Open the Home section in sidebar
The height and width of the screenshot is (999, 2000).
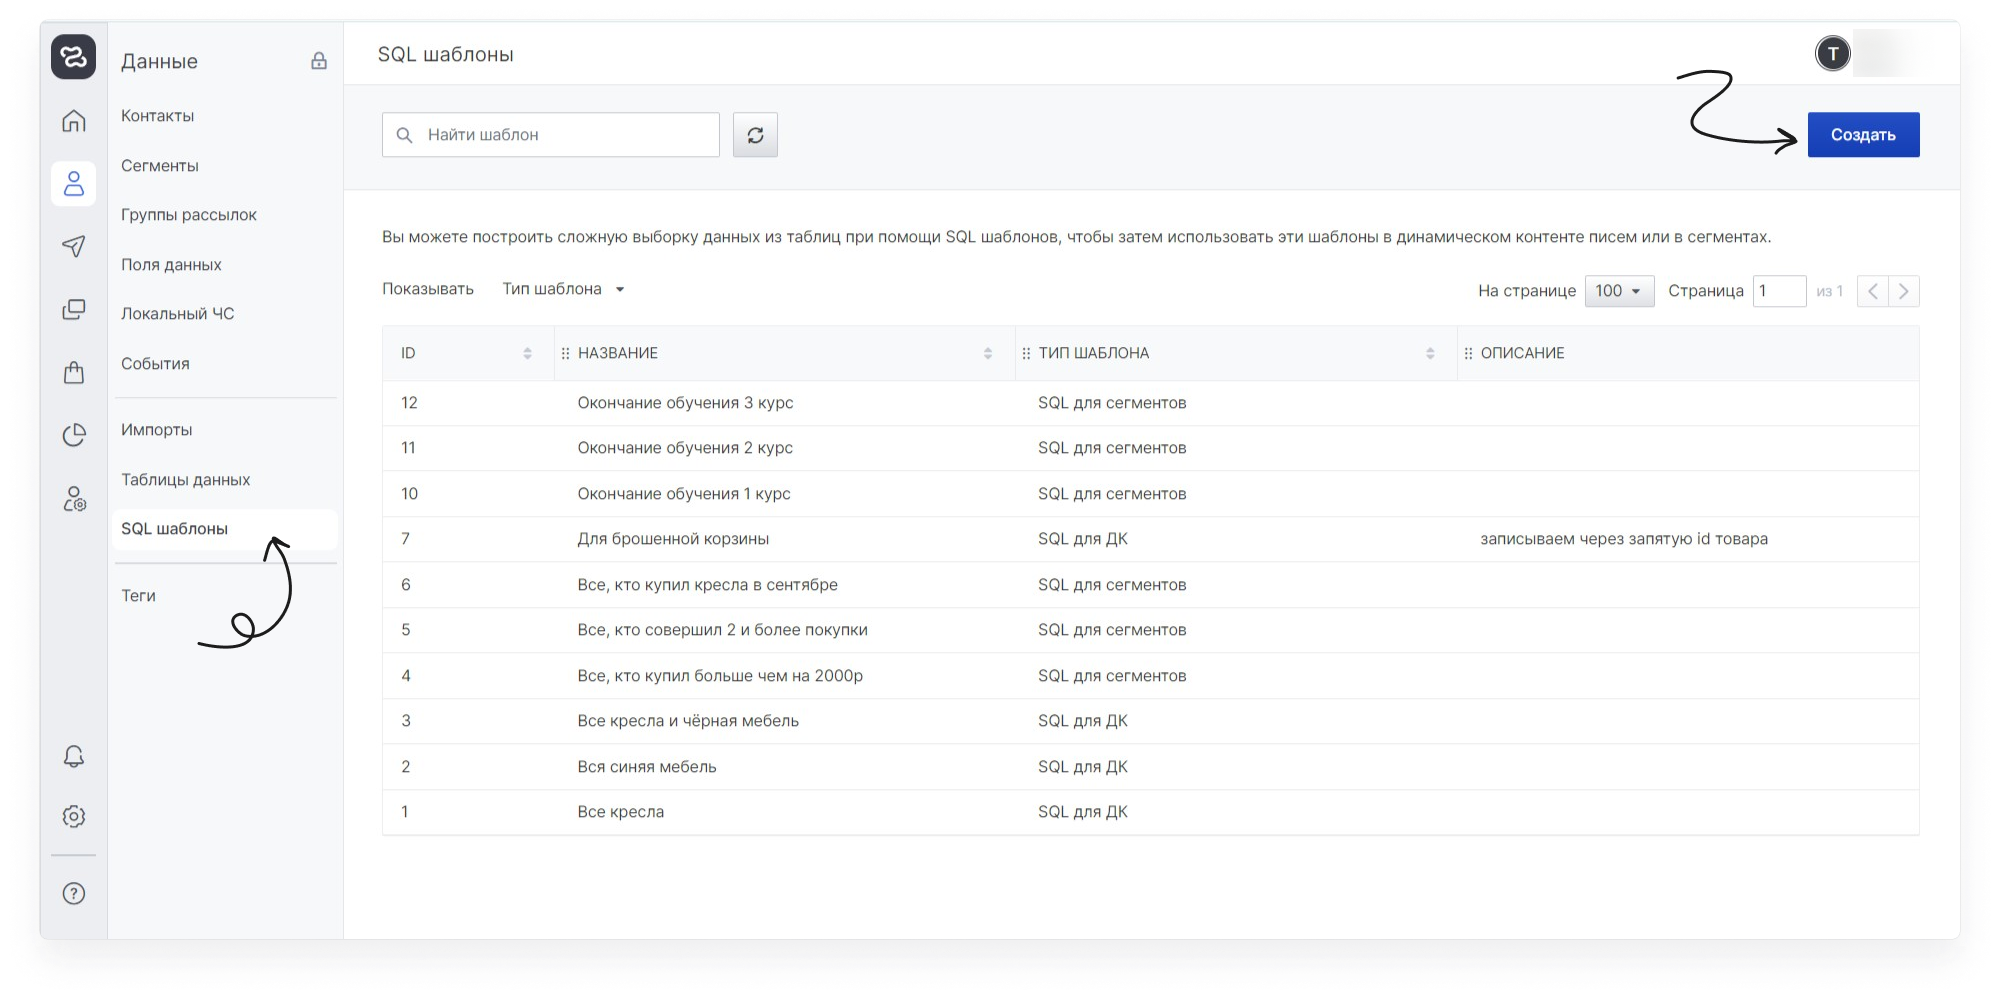pyautogui.click(x=73, y=121)
